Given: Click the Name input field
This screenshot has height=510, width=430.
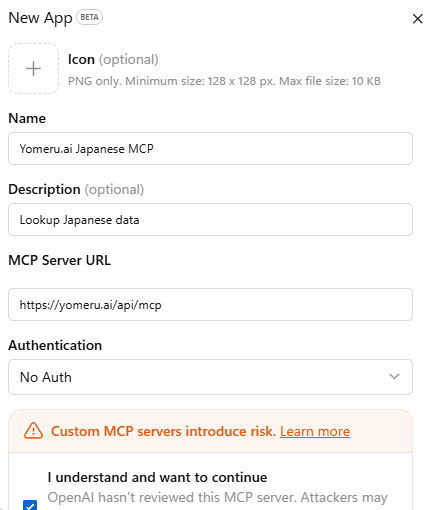Looking at the screenshot, I should (210, 149).
